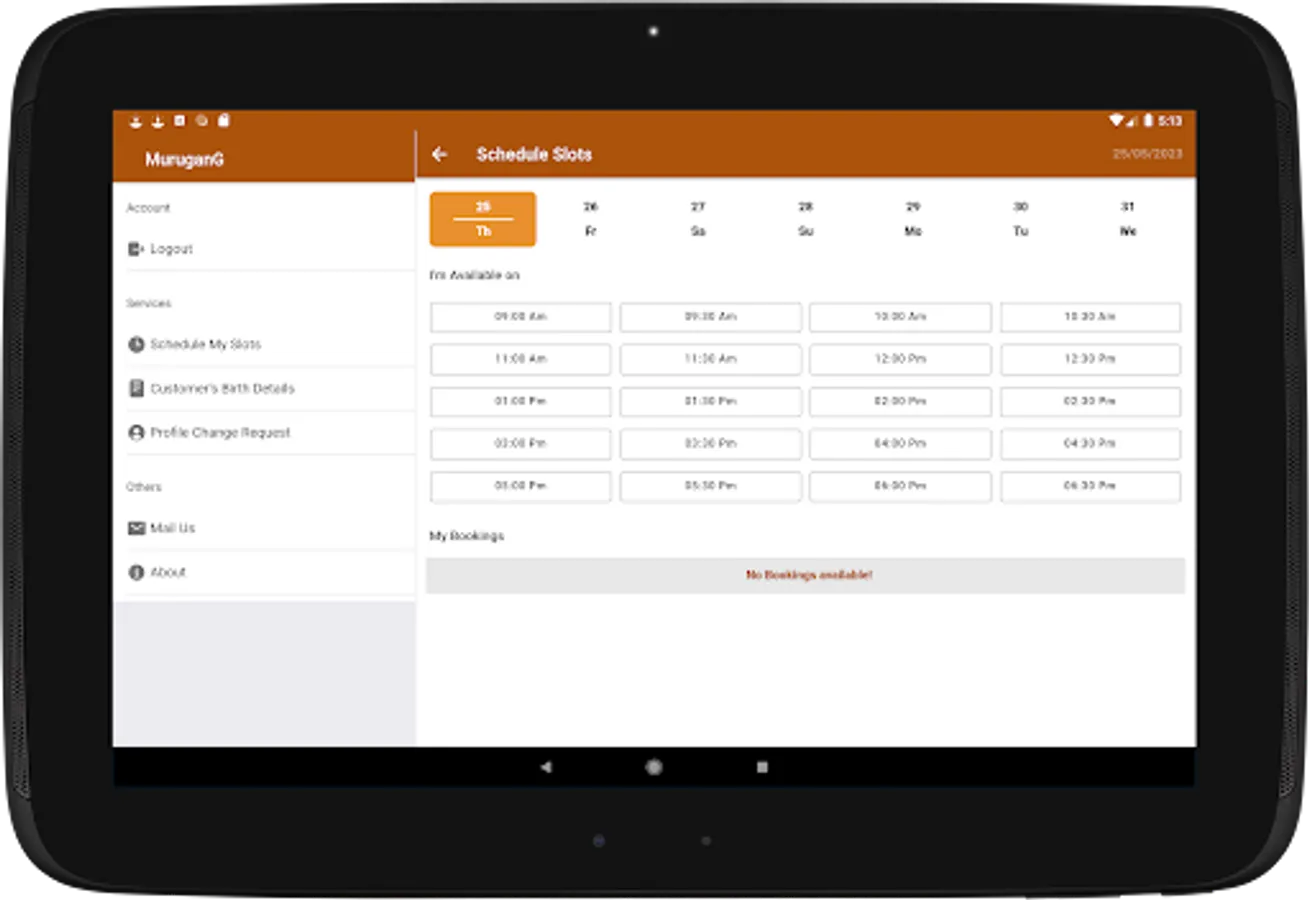This screenshot has width=1309, height=900.
Task: Toggle the 12:00 Pm slot
Action: click(x=901, y=359)
